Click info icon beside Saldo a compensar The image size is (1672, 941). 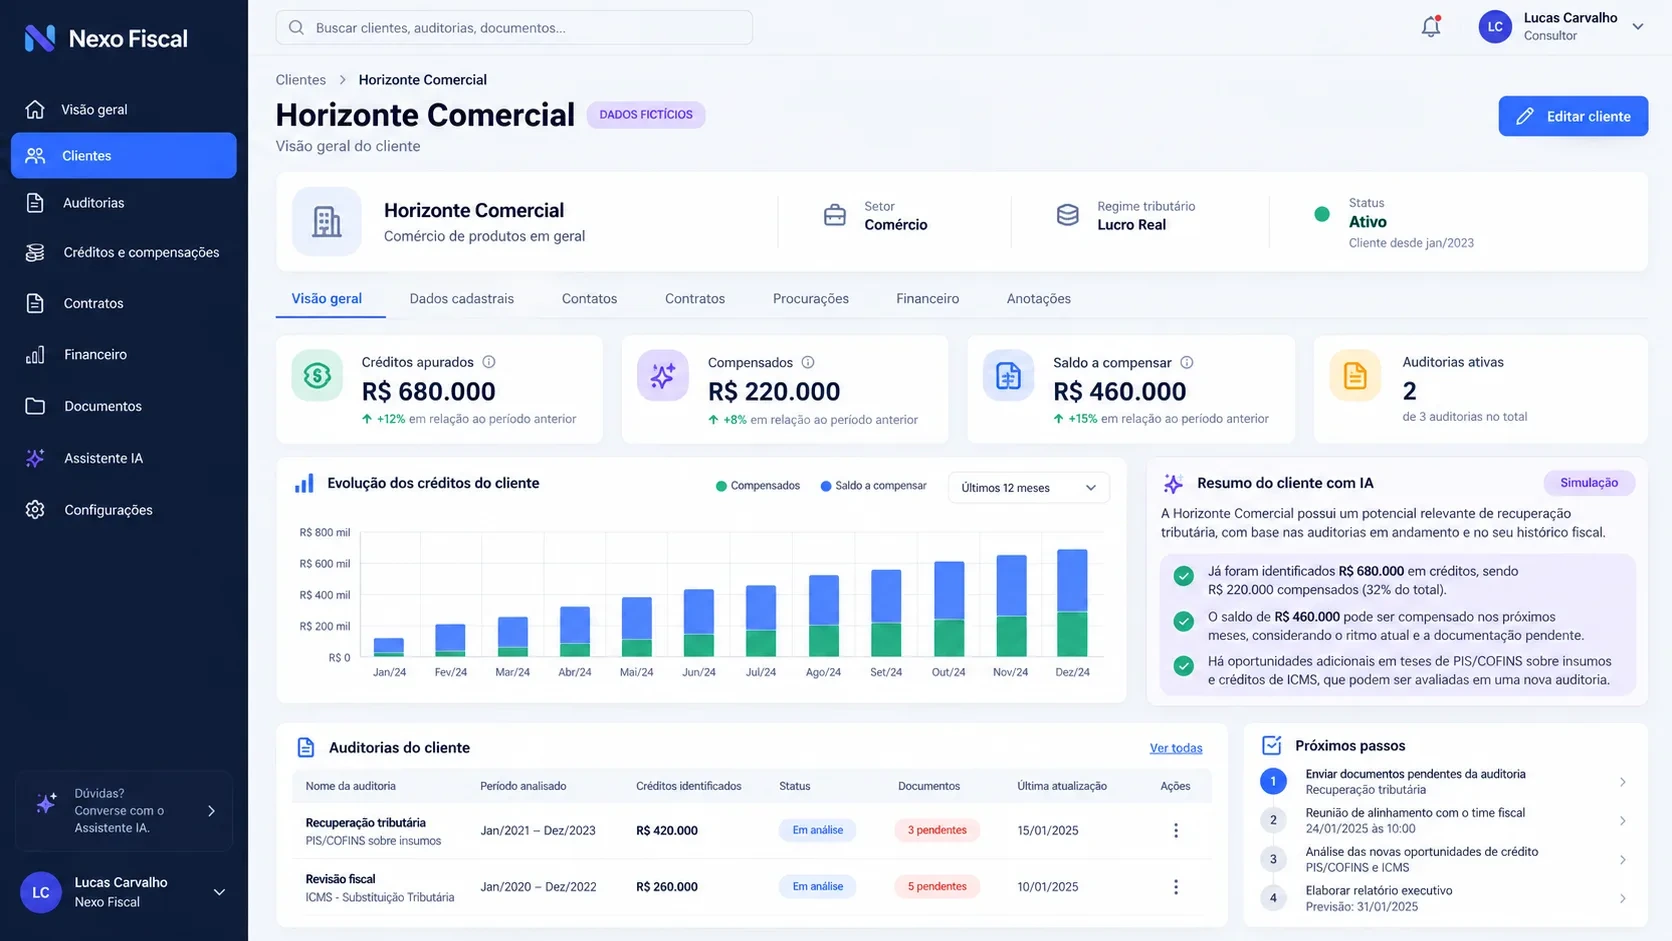click(1186, 362)
